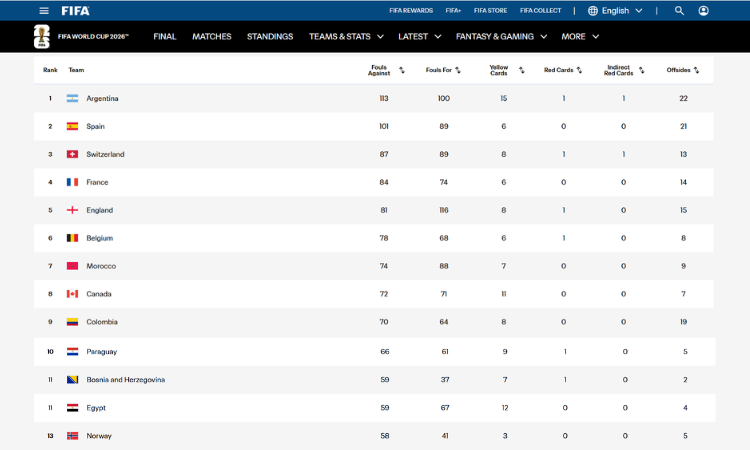750x450 pixels.
Task: Open the Spain team name link
Action: click(x=96, y=126)
